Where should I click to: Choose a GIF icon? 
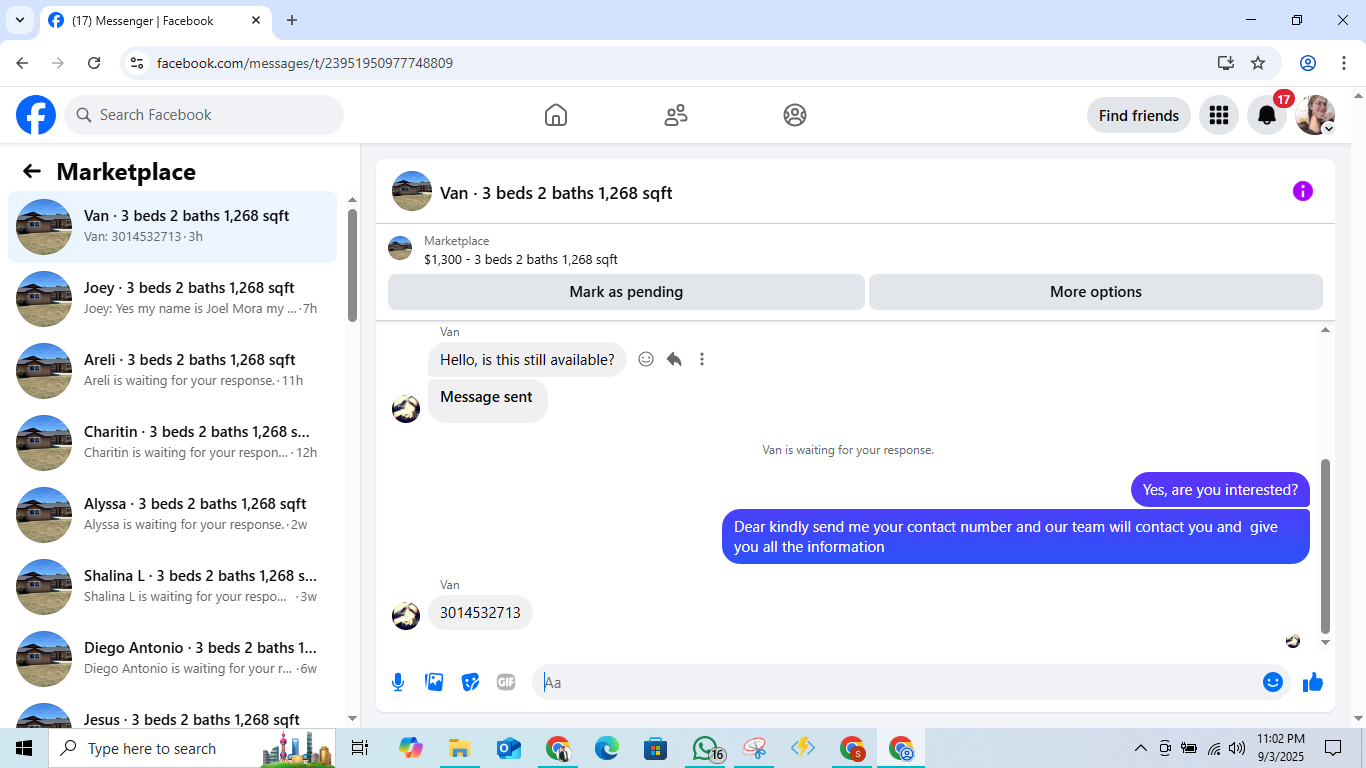(x=506, y=682)
